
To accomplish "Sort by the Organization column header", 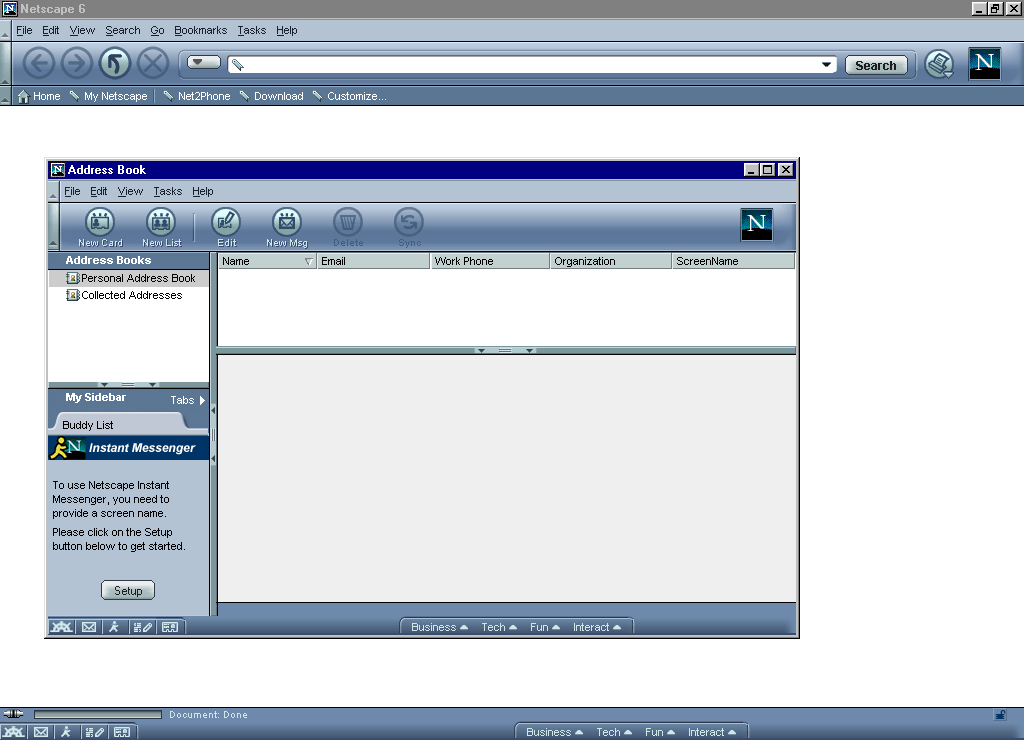I will coord(611,261).
